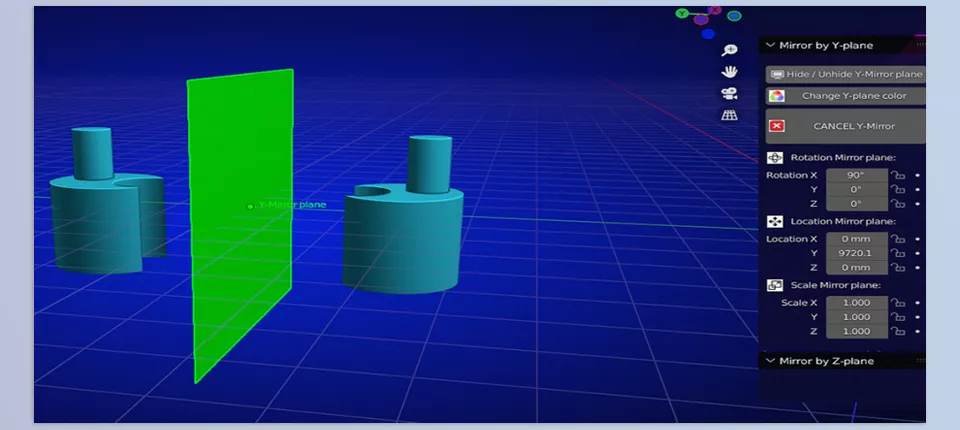The image size is (960, 430).
Task: Click the color wheel icon for Y-plane color
Action: click(x=776, y=96)
